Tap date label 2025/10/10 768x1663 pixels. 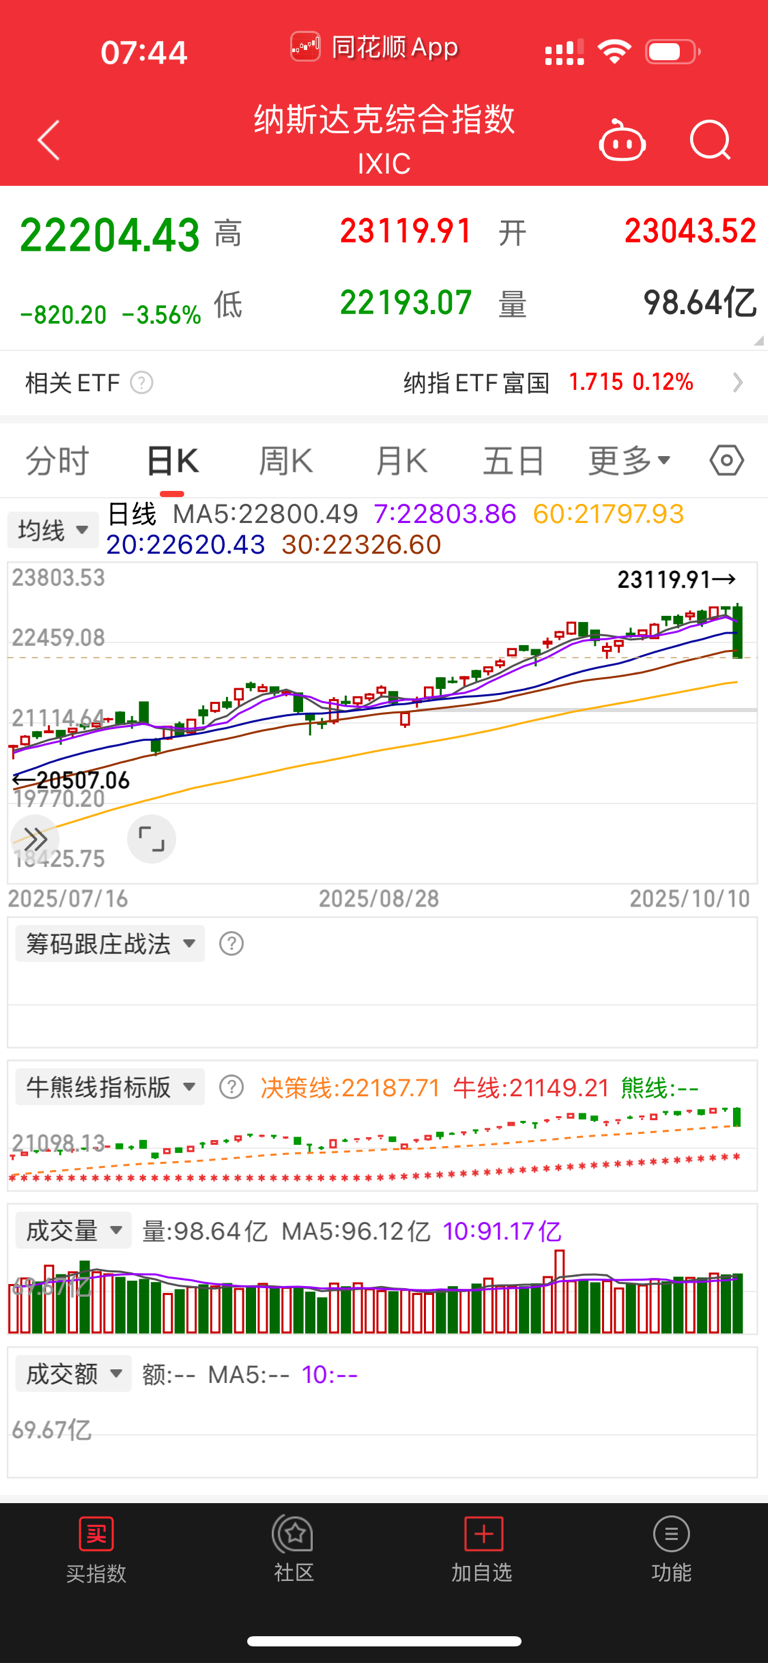[689, 898]
